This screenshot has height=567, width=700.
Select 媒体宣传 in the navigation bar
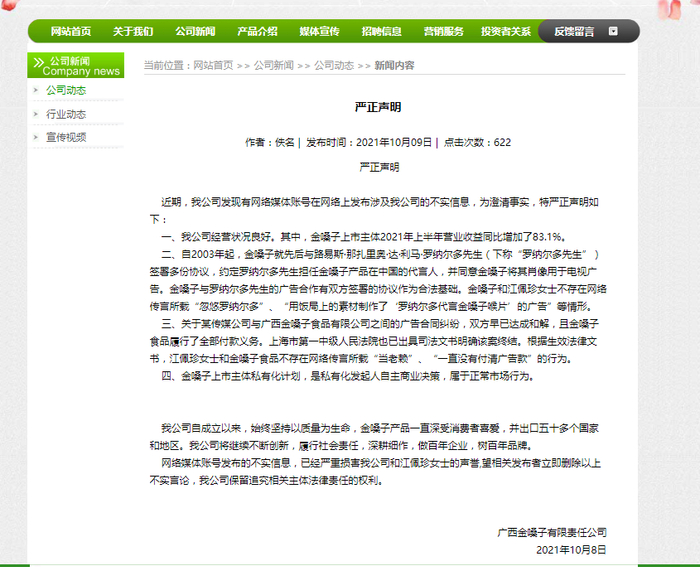point(319,31)
